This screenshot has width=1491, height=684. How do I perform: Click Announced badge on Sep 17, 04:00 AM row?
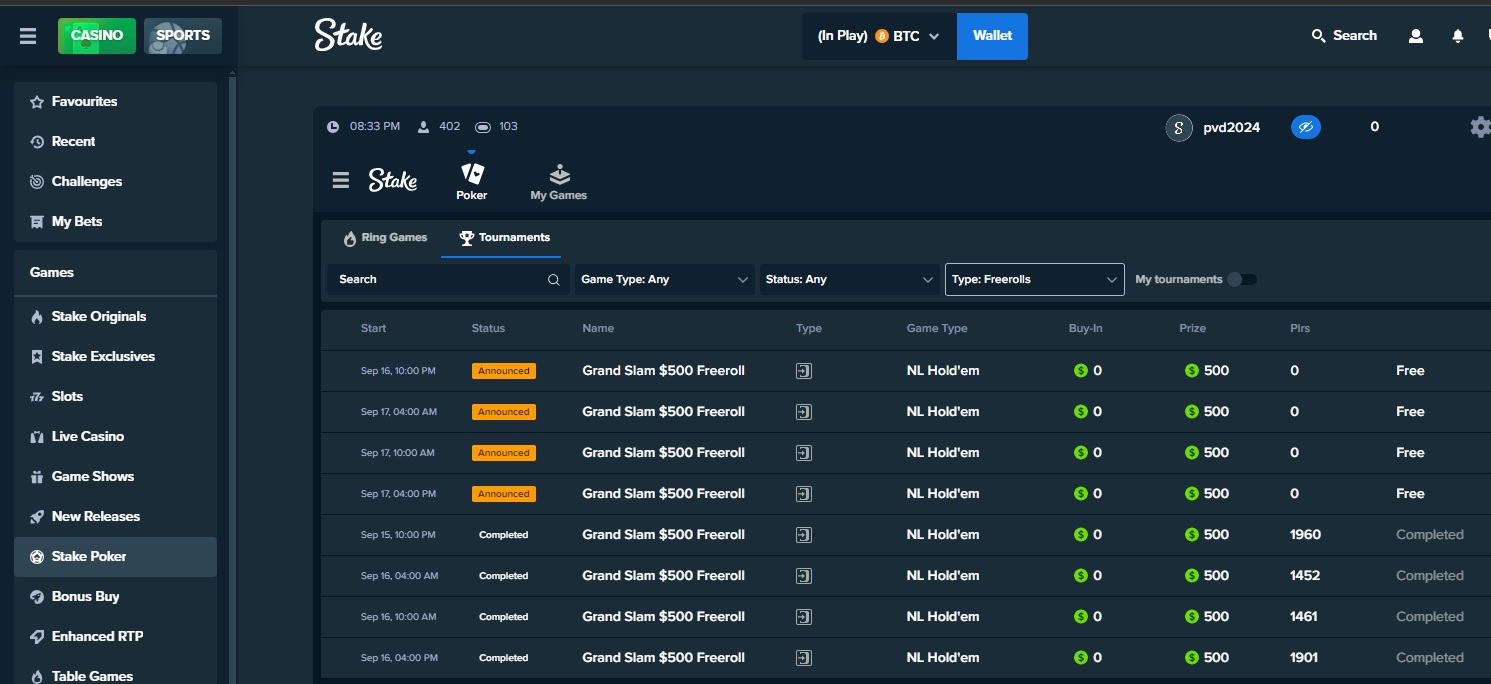(504, 412)
